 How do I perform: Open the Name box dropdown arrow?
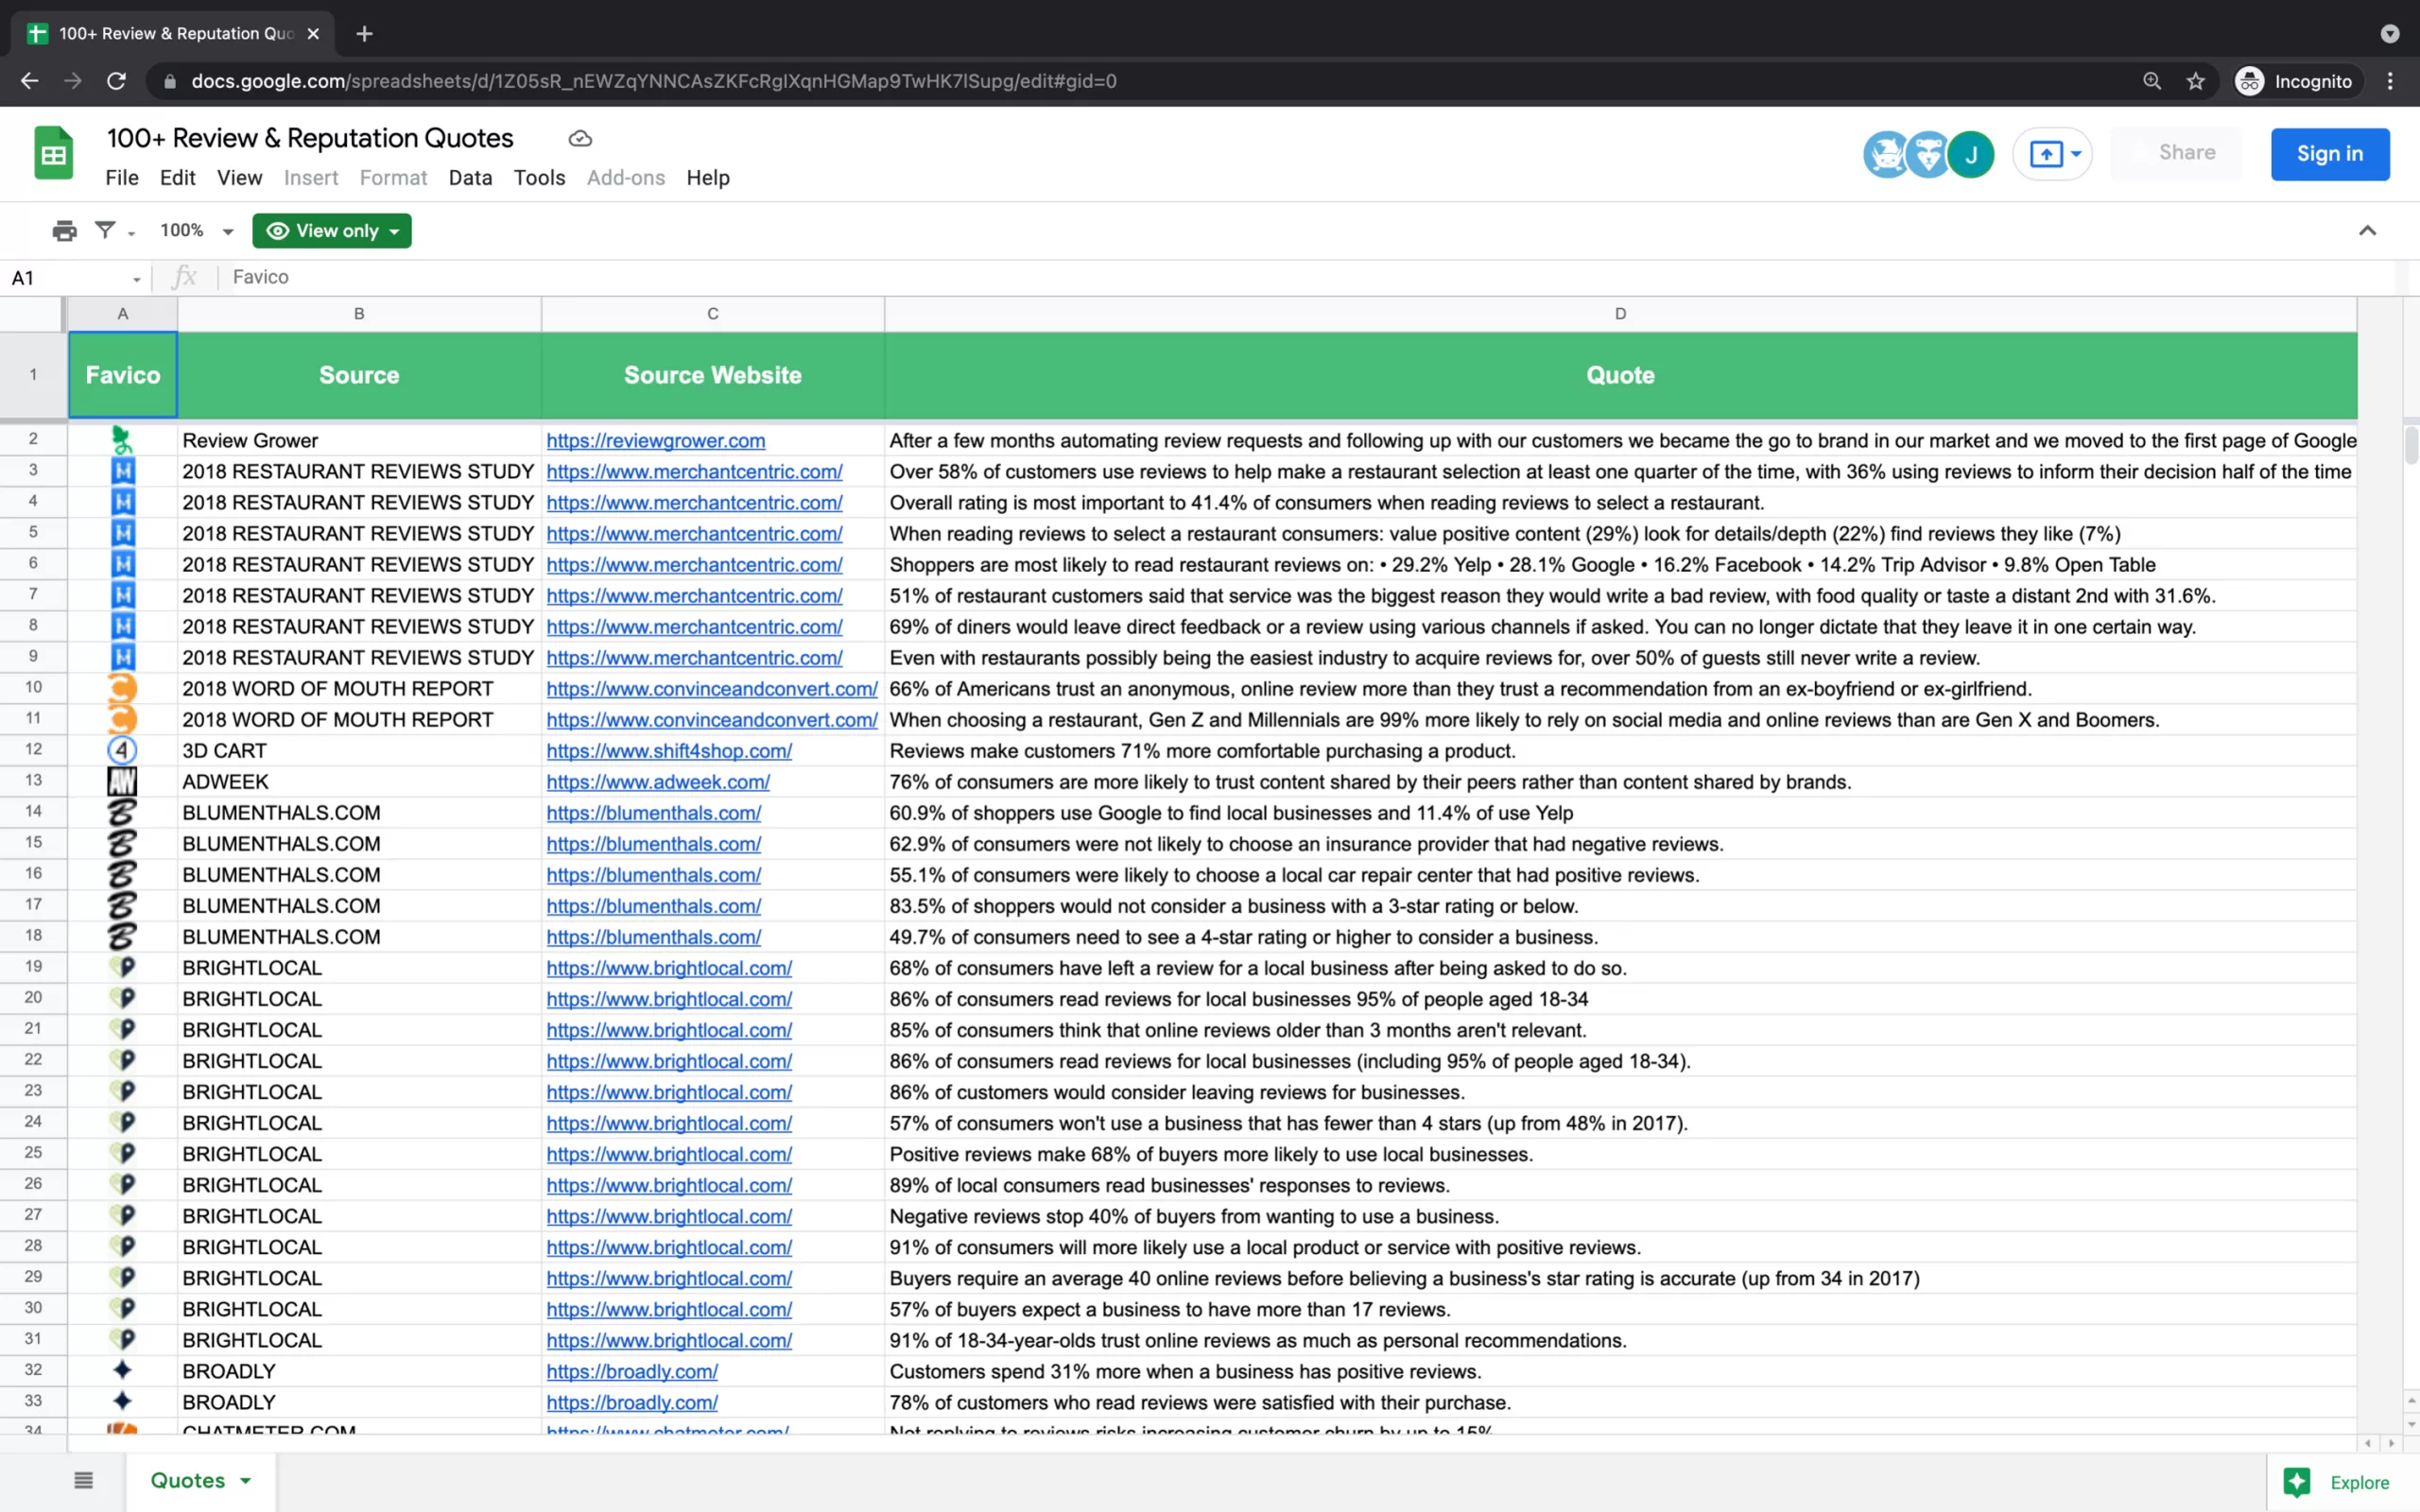(x=137, y=279)
